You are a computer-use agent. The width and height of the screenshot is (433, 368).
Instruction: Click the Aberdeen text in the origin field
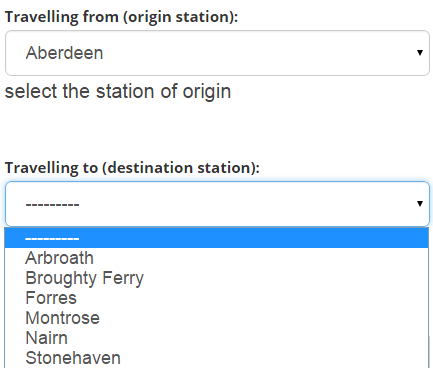(64, 53)
